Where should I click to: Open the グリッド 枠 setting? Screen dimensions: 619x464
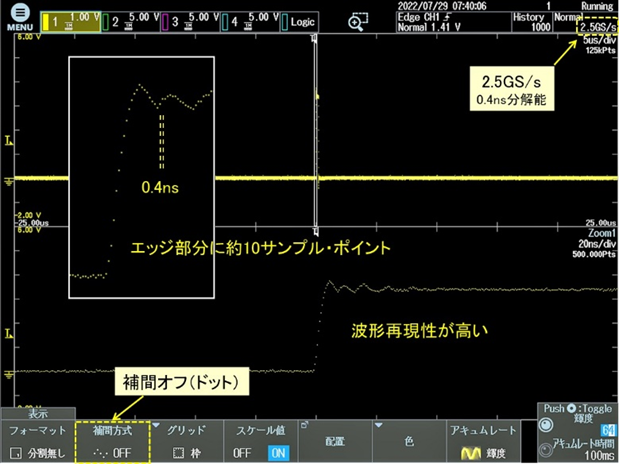(187, 441)
